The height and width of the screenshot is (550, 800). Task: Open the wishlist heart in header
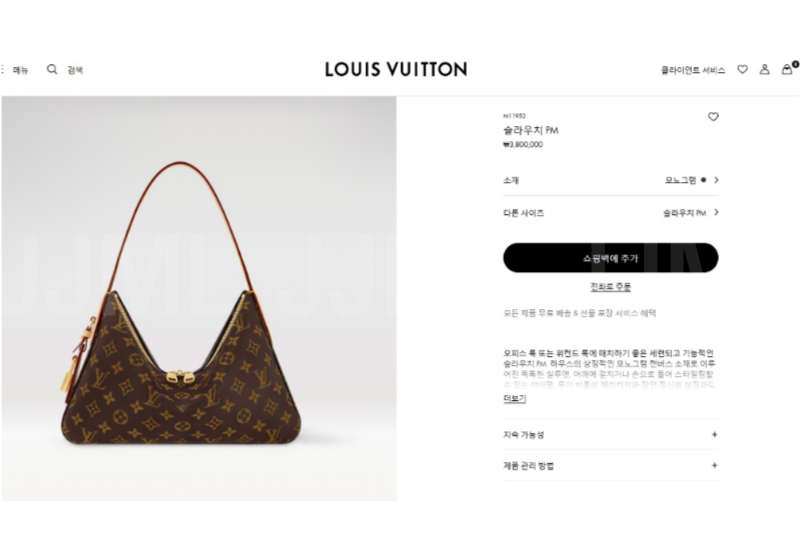coord(742,69)
